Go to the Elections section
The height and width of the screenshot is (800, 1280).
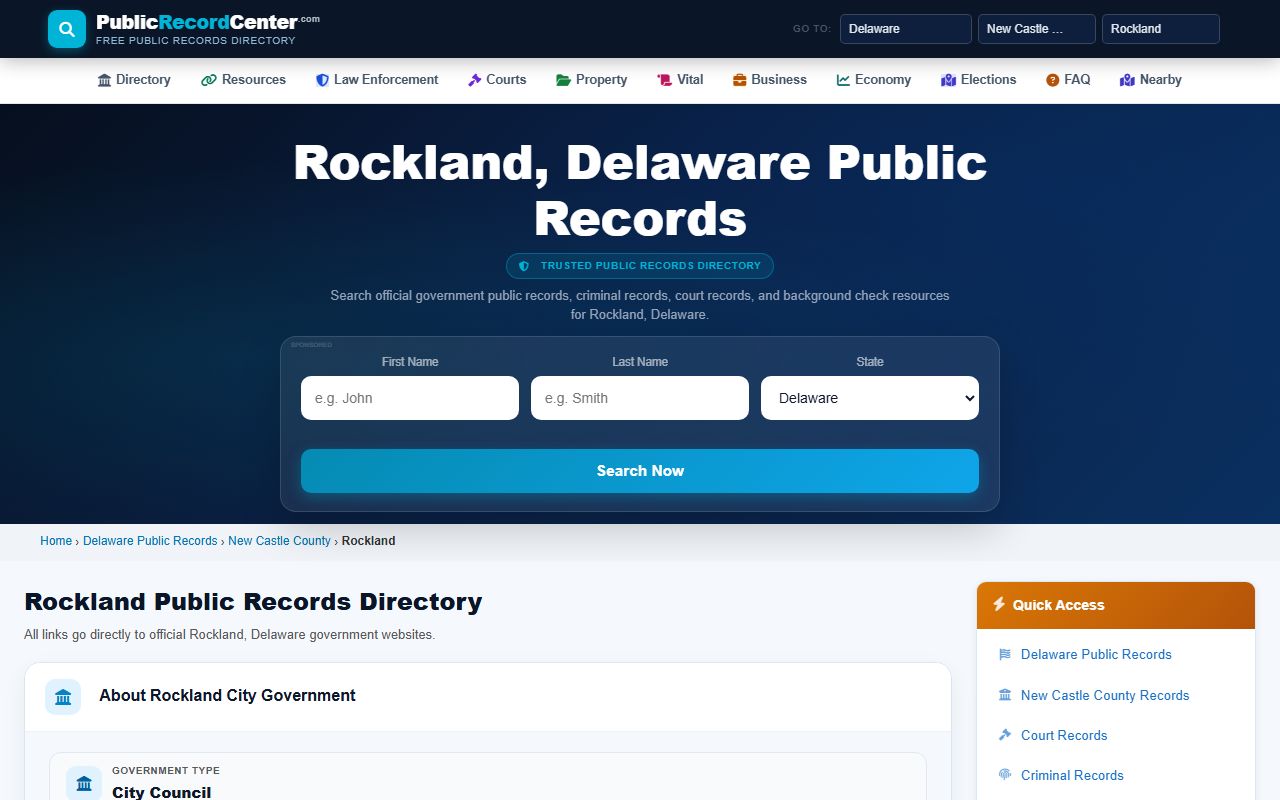tap(979, 80)
